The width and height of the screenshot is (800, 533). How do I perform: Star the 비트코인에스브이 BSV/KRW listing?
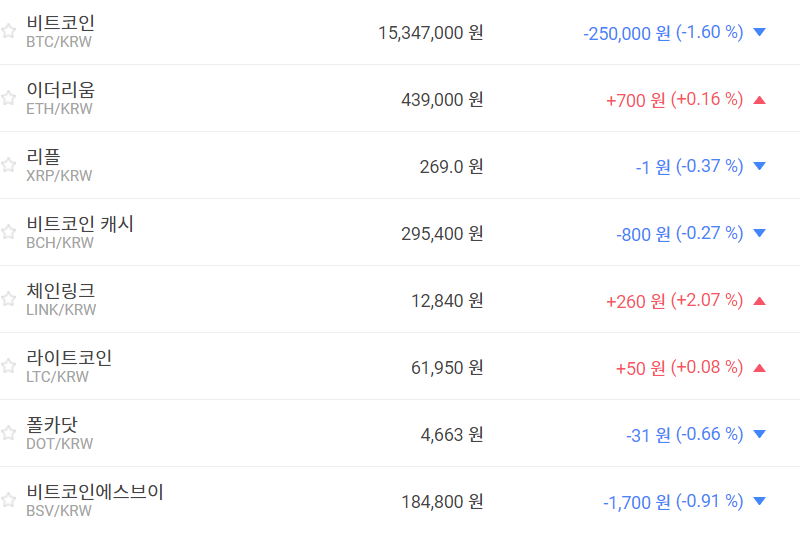click(x=9, y=500)
